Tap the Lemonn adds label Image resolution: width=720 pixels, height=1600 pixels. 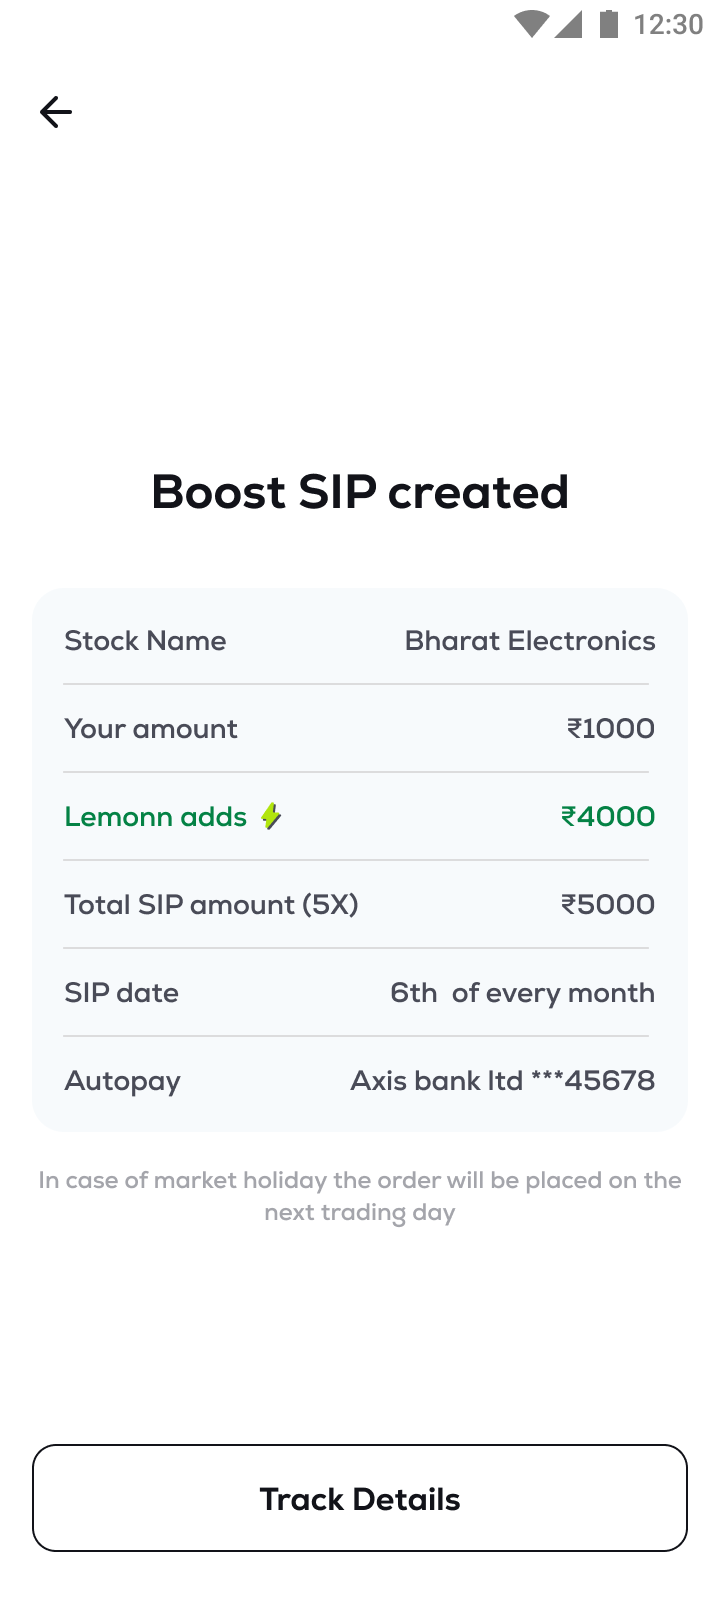coord(156,817)
